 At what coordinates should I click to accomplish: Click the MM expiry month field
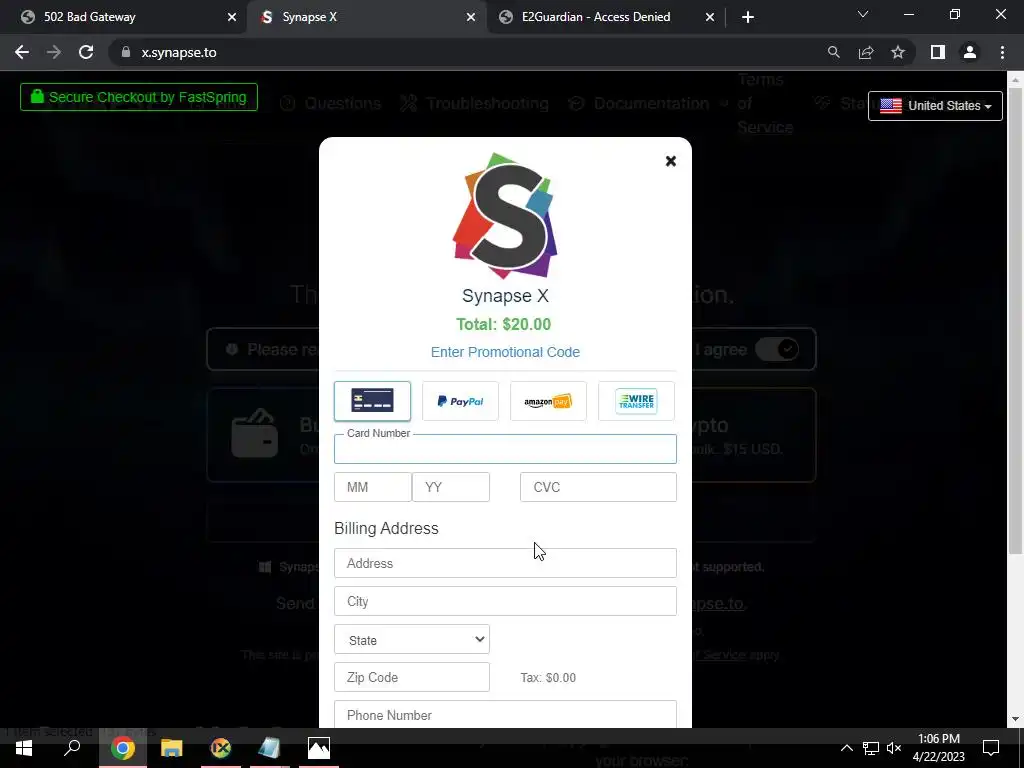pyautogui.click(x=372, y=487)
